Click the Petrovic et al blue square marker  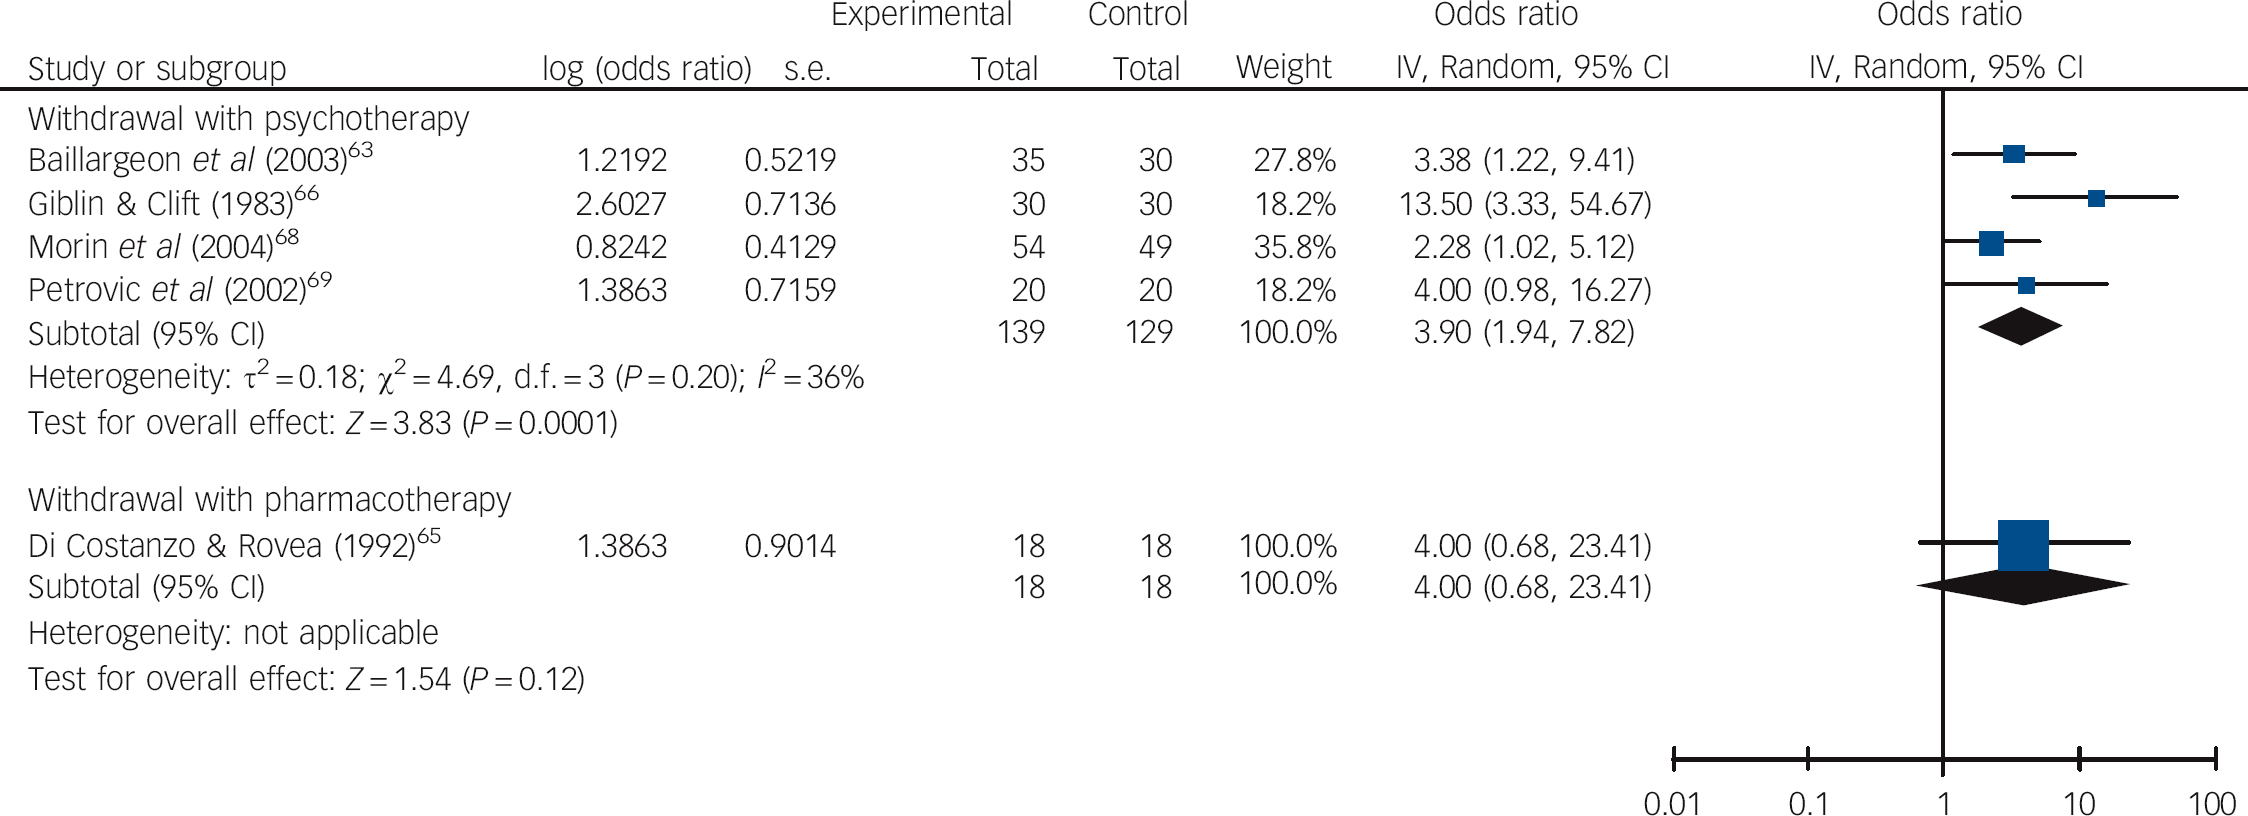(x=2026, y=286)
